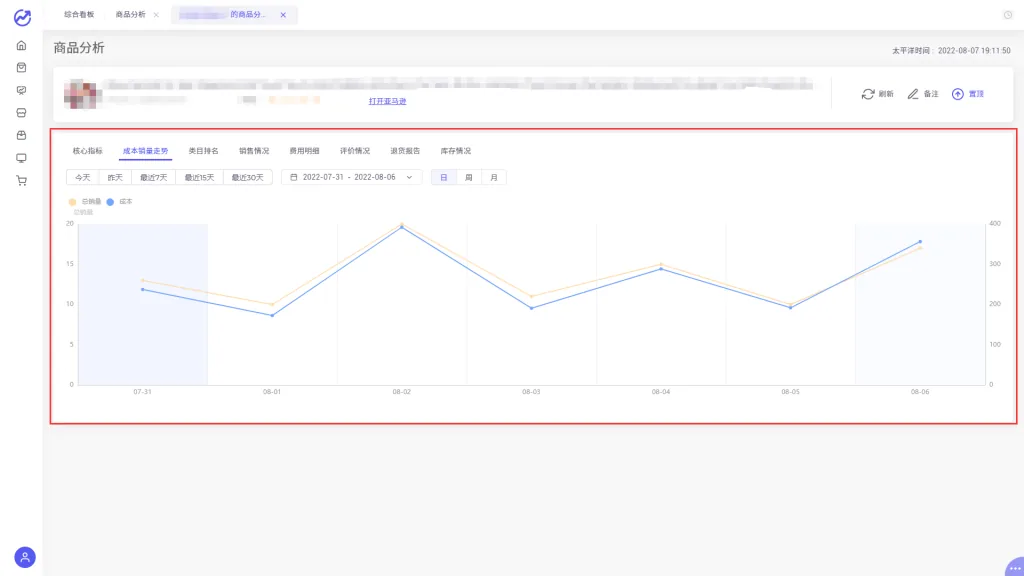Screen dimensions: 1024x576
Task: Click the 08-02 peak point on blue line
Action: 402,227
